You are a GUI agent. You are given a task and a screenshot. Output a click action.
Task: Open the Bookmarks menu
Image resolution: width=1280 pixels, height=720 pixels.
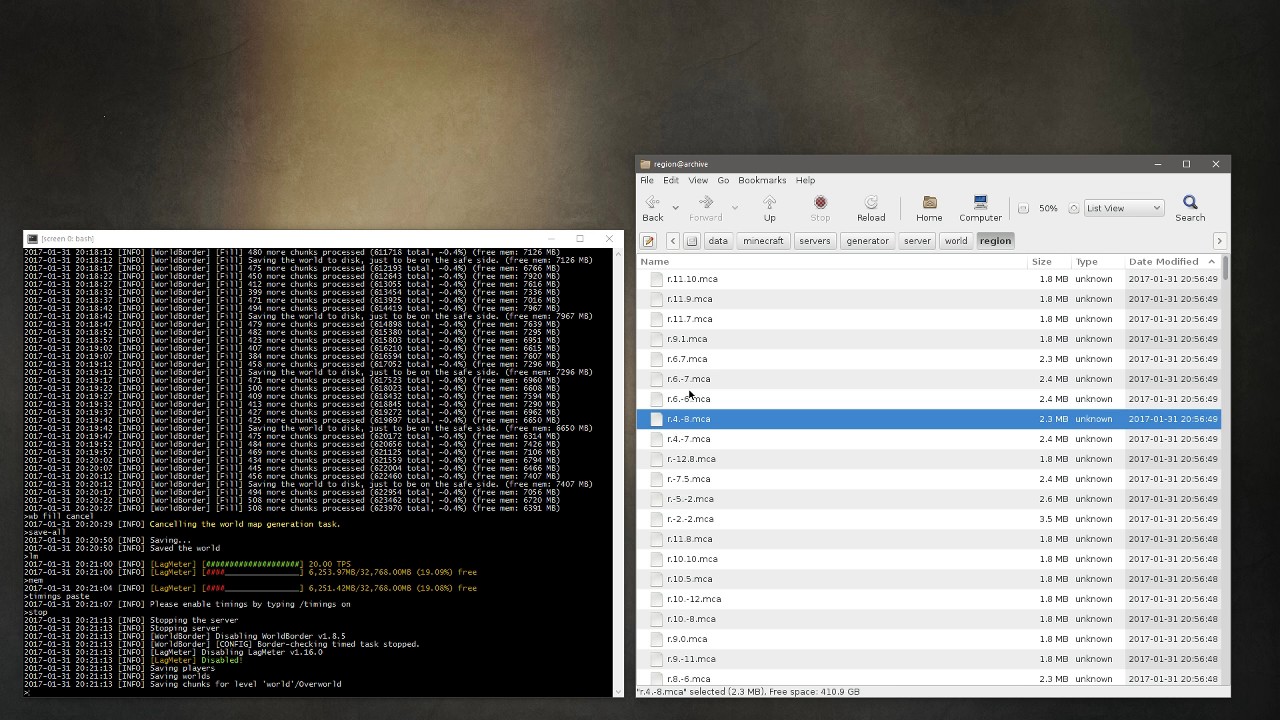762,180
